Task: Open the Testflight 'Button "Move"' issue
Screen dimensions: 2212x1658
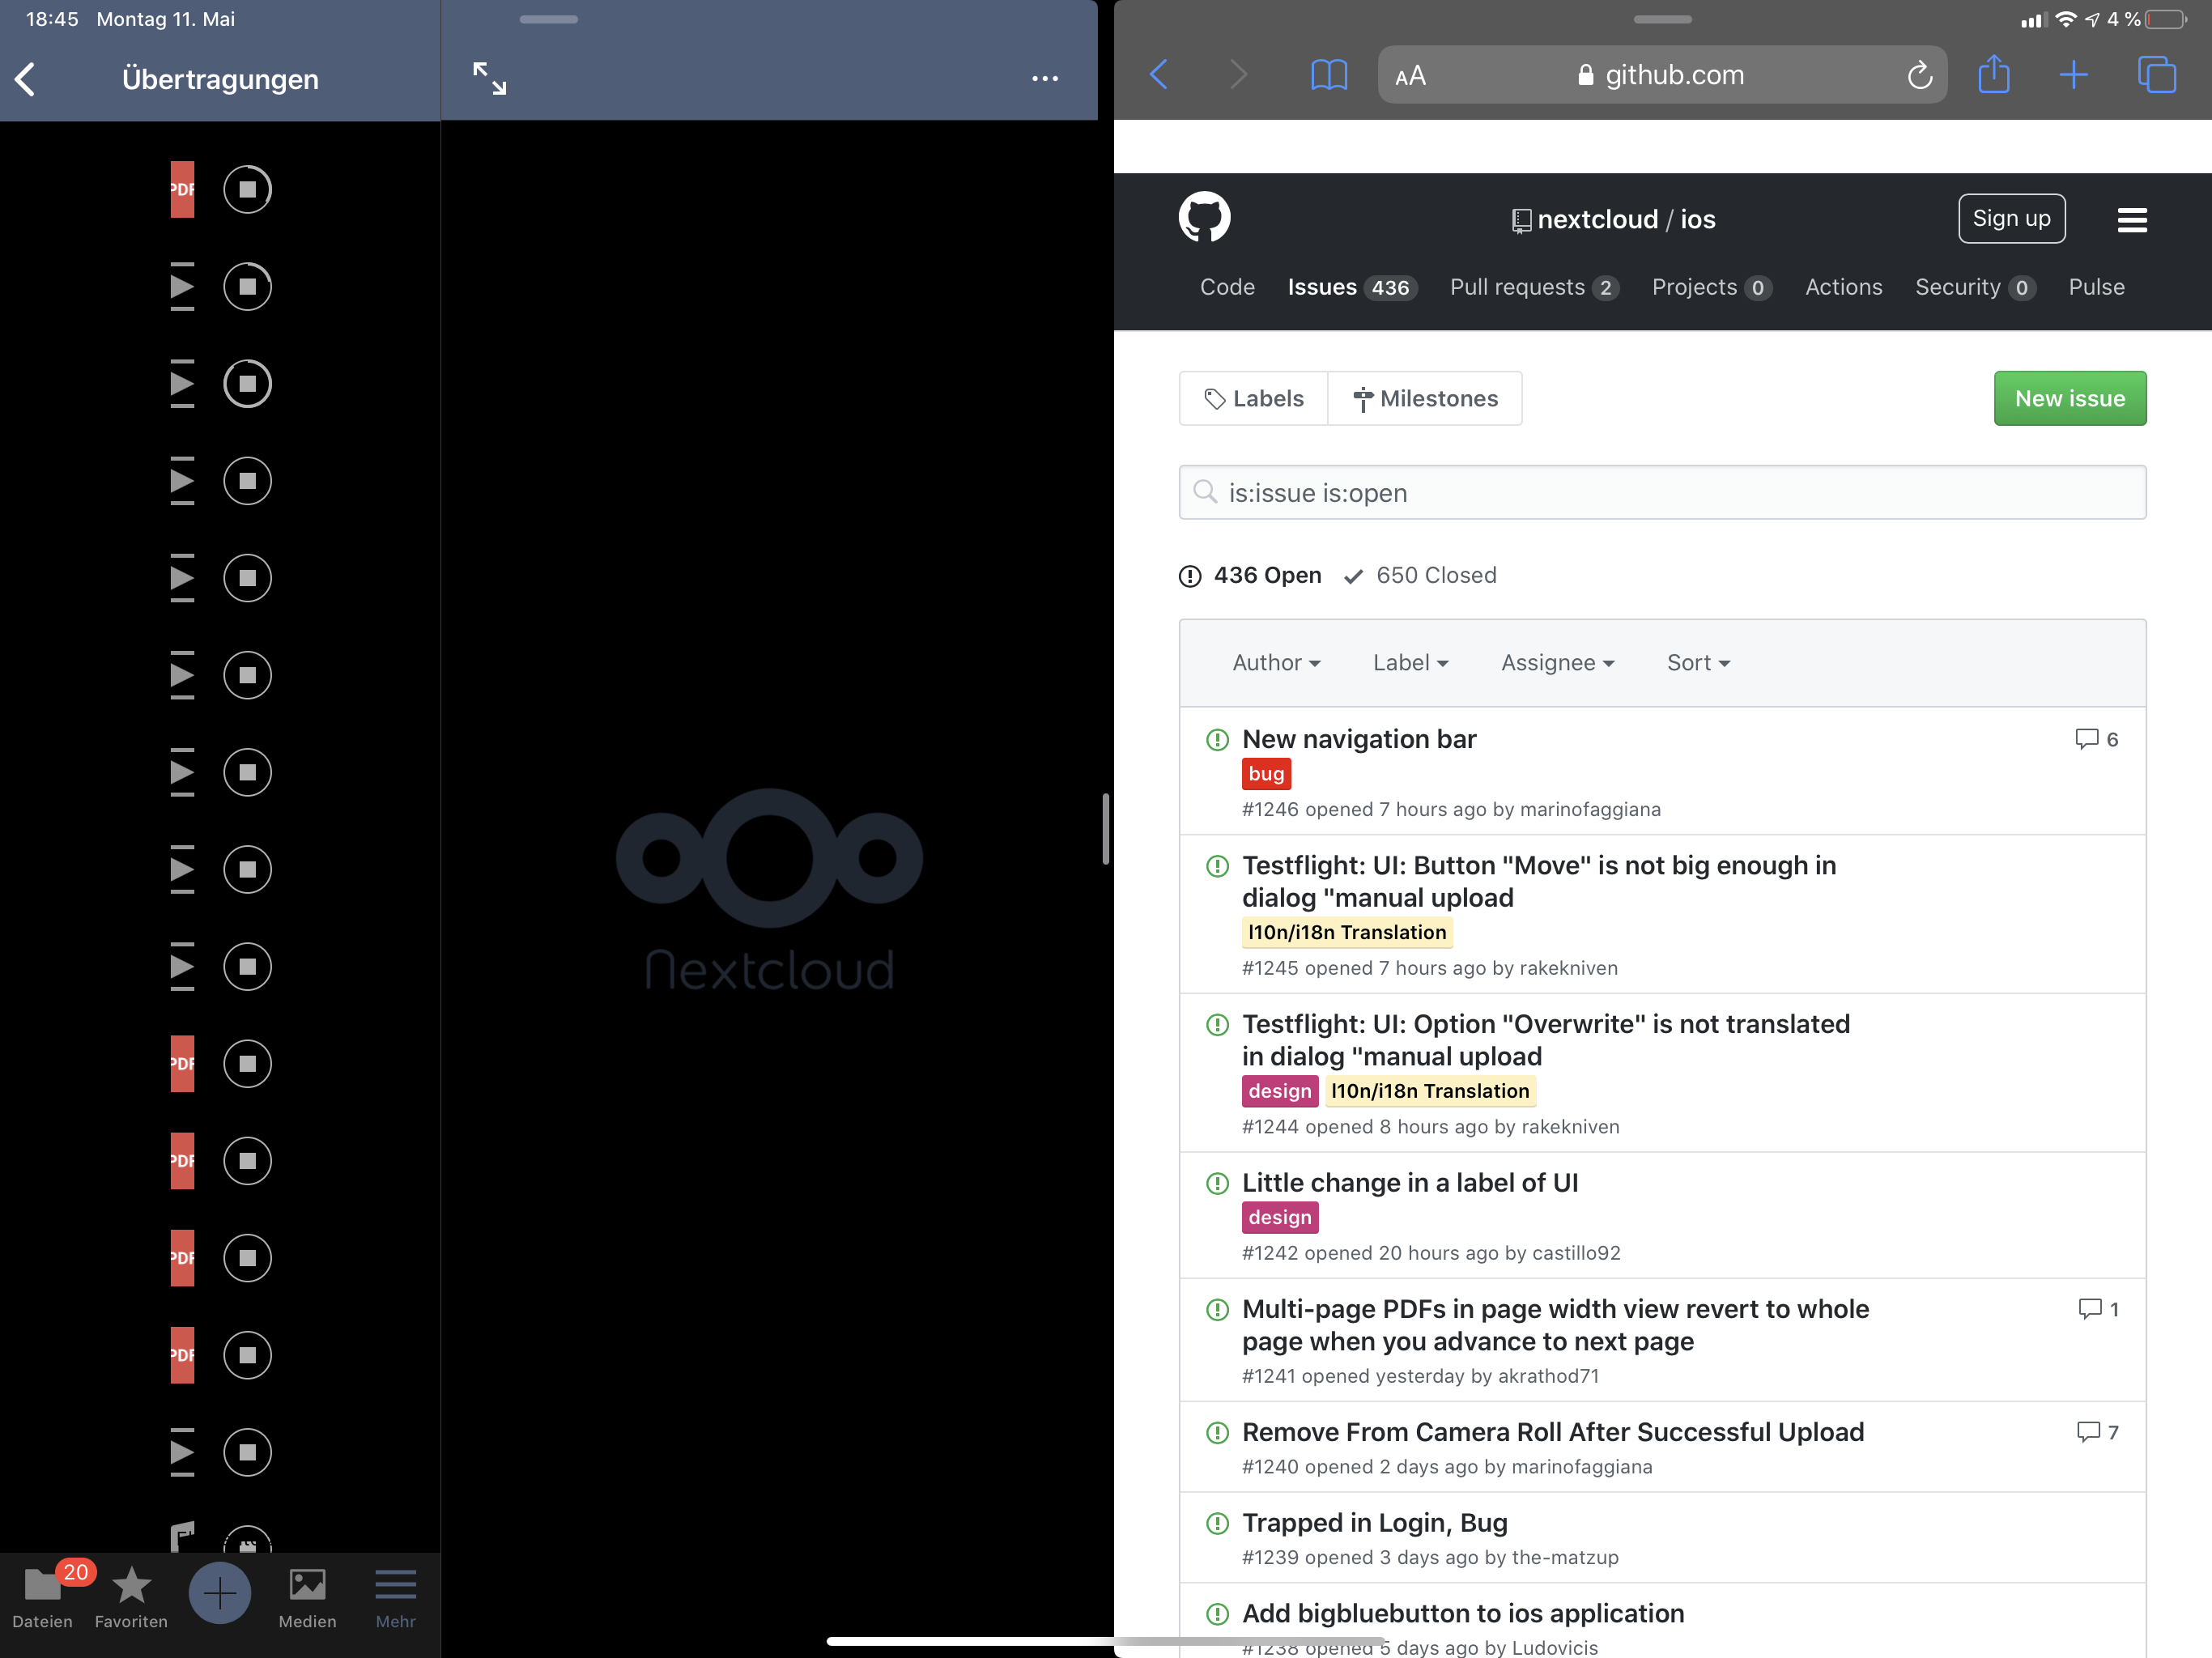Action: [1539, 881]
